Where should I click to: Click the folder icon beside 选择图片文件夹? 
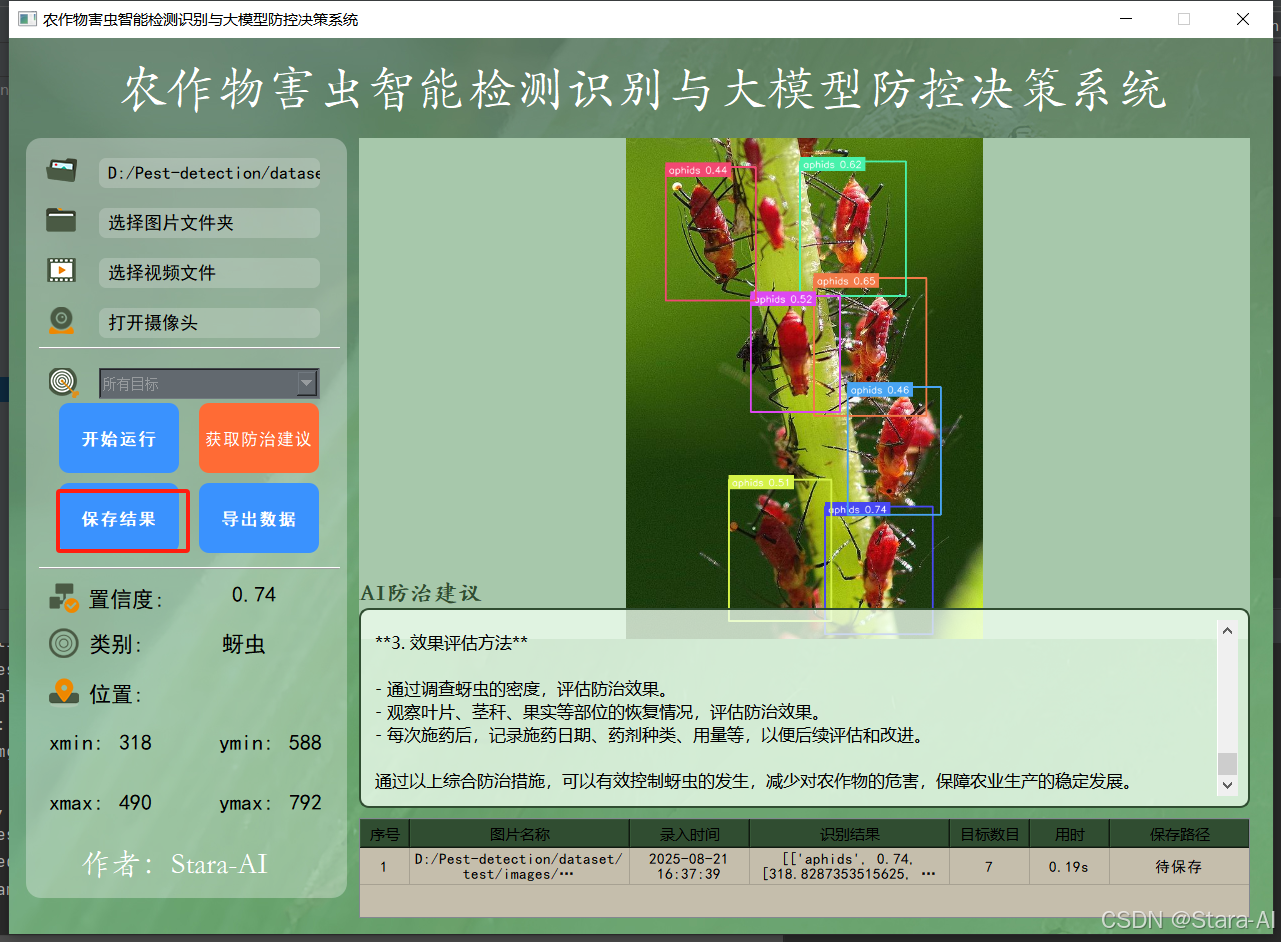click(62, 221)
